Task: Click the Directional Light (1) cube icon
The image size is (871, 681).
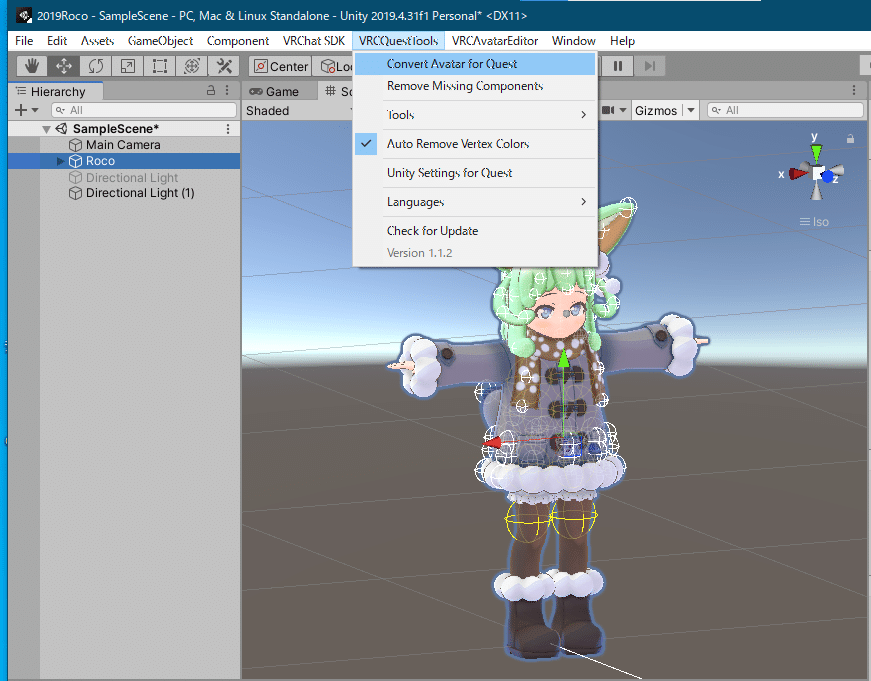Action: click(76, 193)
